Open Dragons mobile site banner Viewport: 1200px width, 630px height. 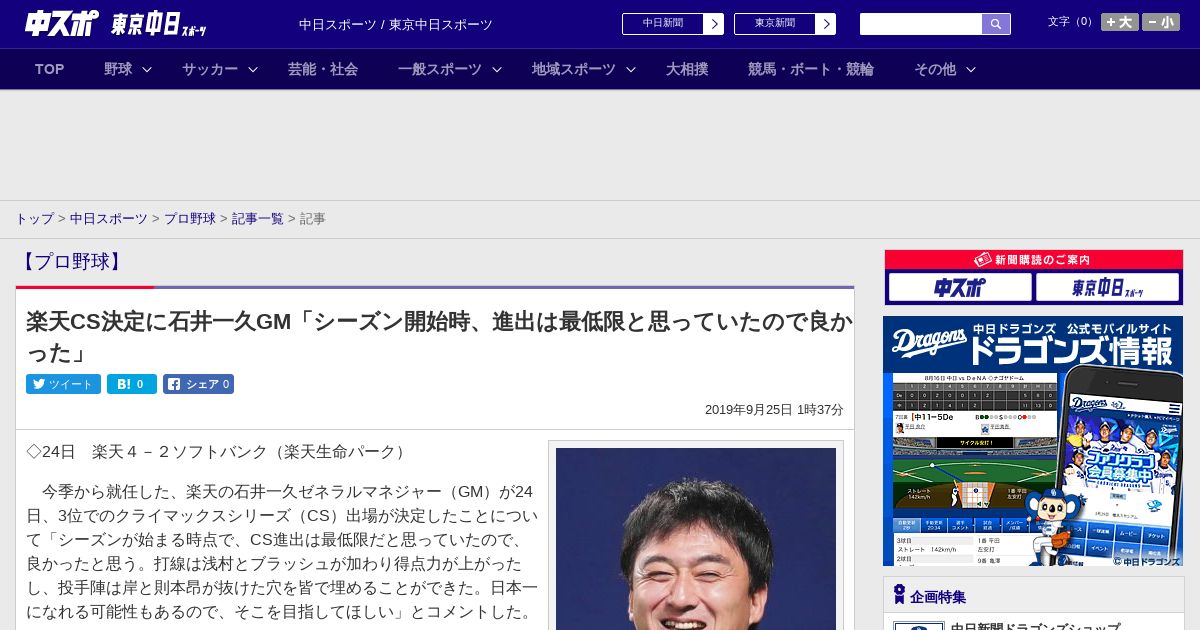point(1033,441)
